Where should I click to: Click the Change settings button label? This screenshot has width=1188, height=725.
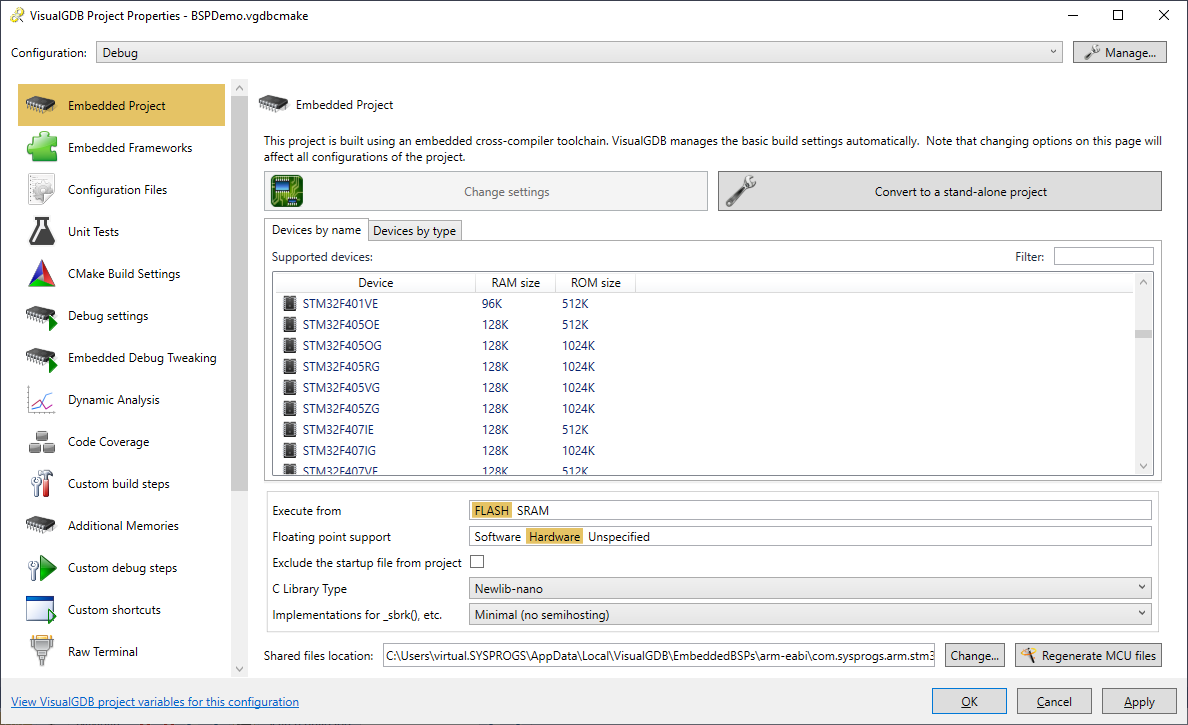(x=507, y=192)
